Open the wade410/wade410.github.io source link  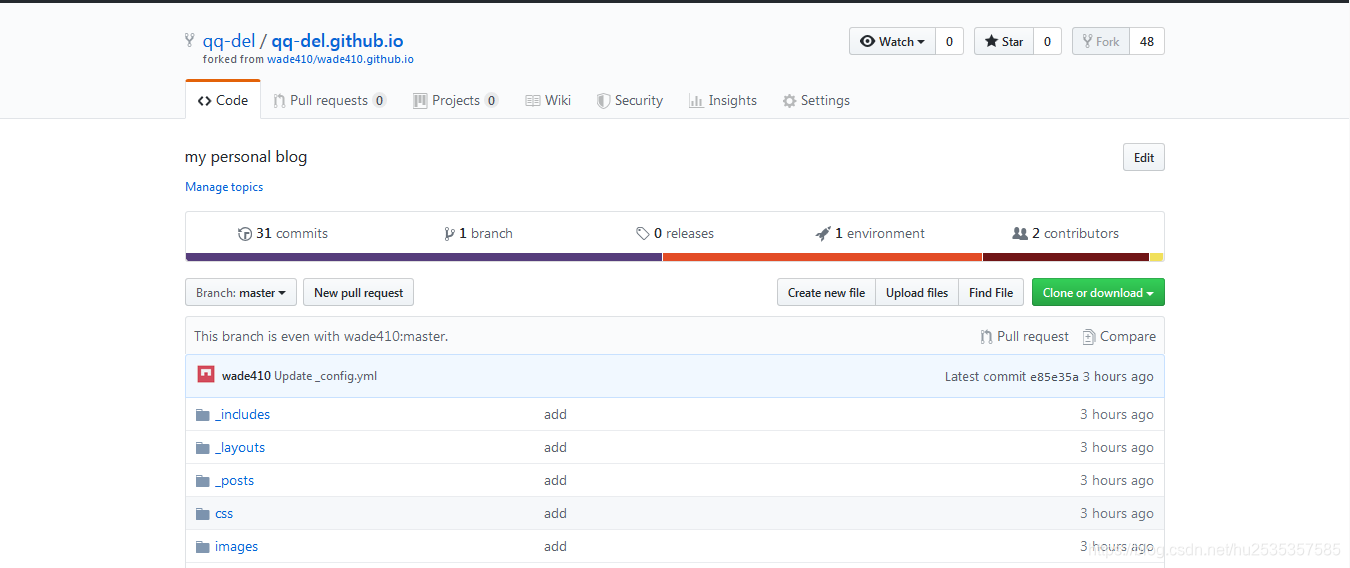[340, 59]
